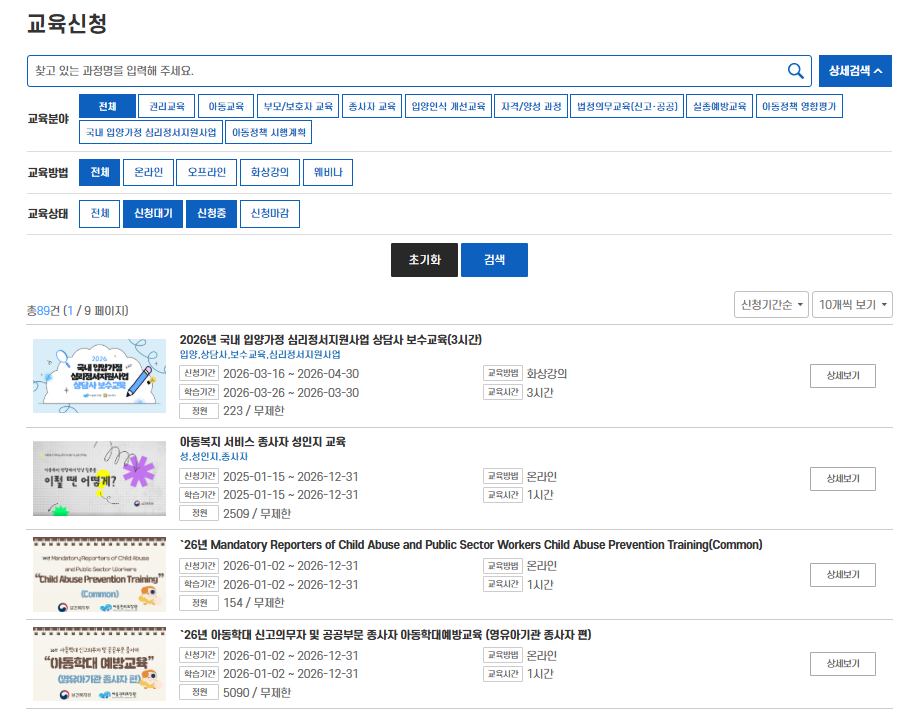This screenshot has height=714, width=912.
Task: Click the 2026-03-26 ~ 2026-03-30 learning period
Action: point(291,392)
